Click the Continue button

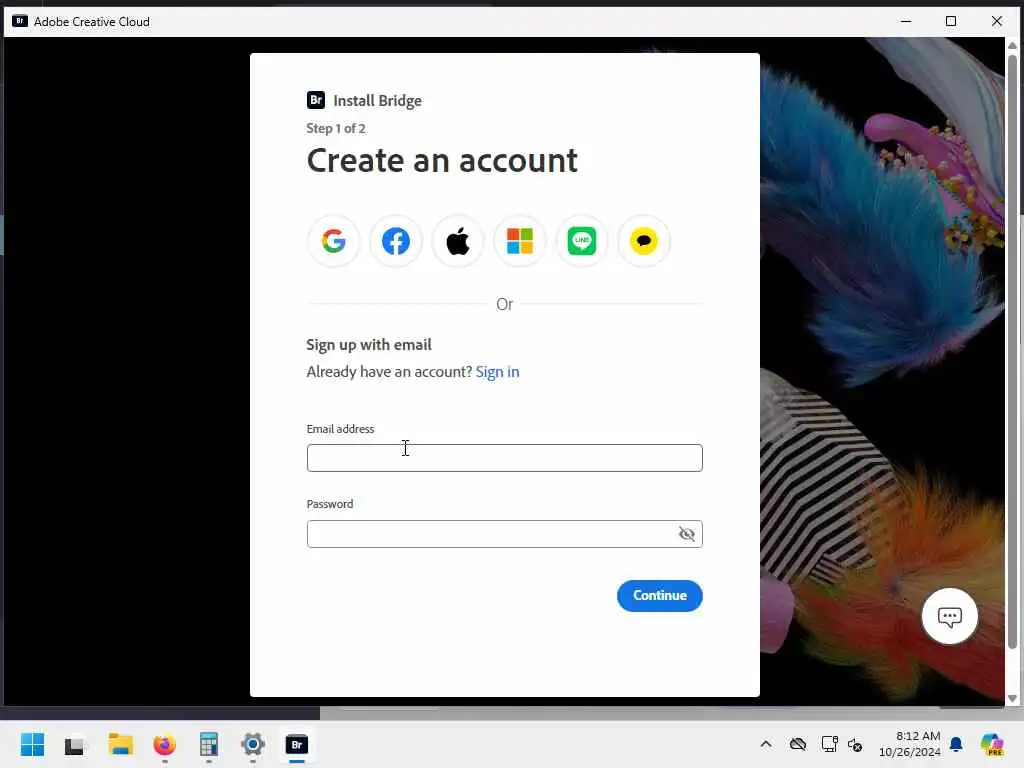click(x=660, y=596)
